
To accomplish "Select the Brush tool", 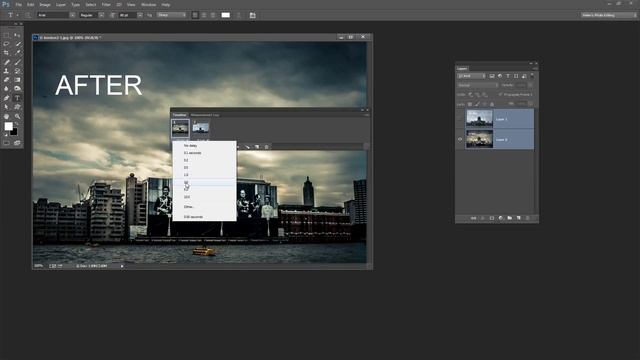I will [x=17, y=62].
